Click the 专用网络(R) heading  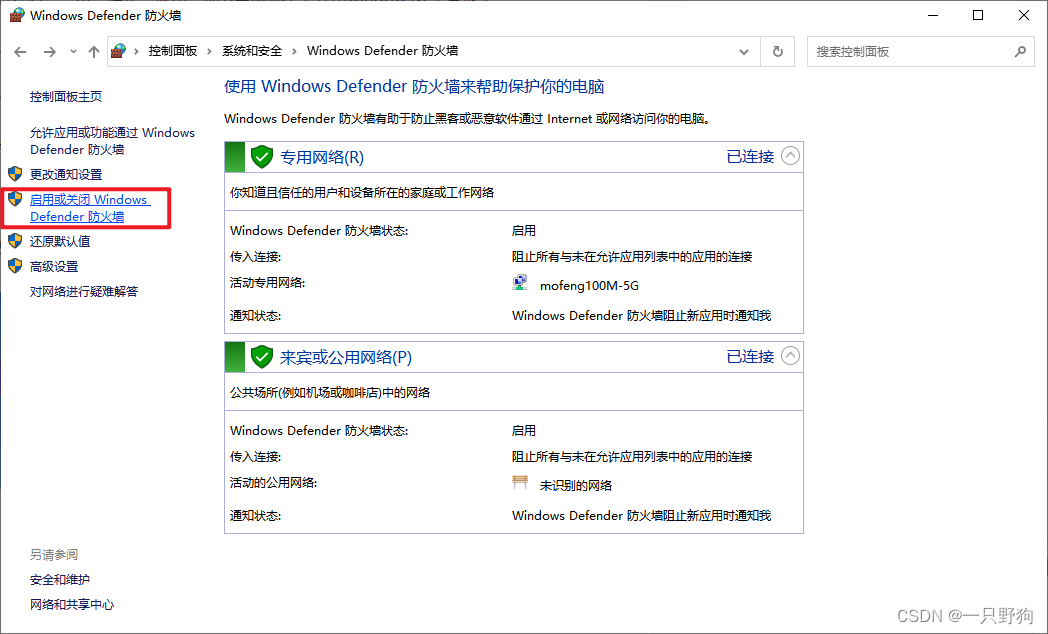point(321,157)
